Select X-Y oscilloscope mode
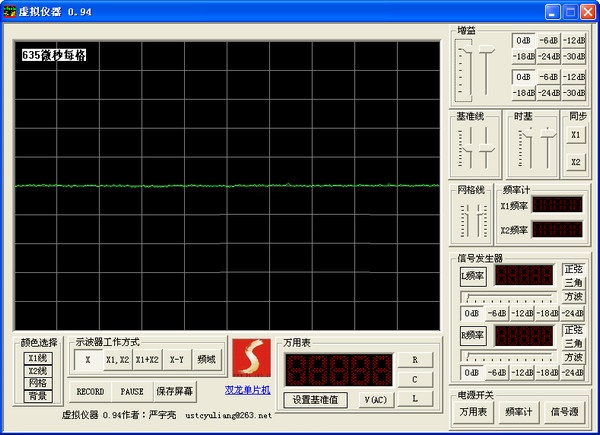 [177, 360]
